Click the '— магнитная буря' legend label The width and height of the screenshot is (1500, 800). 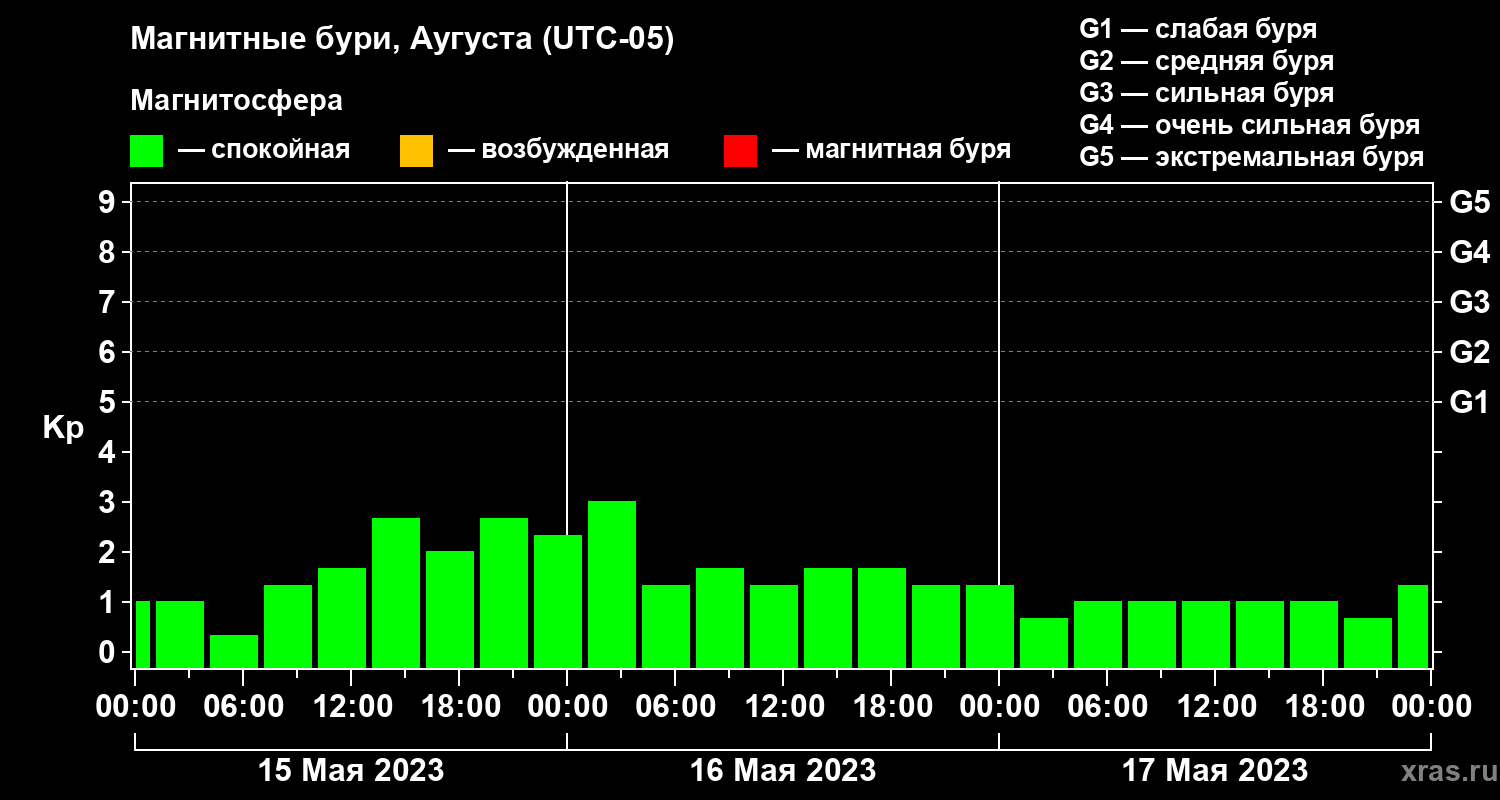coord(891,151)
